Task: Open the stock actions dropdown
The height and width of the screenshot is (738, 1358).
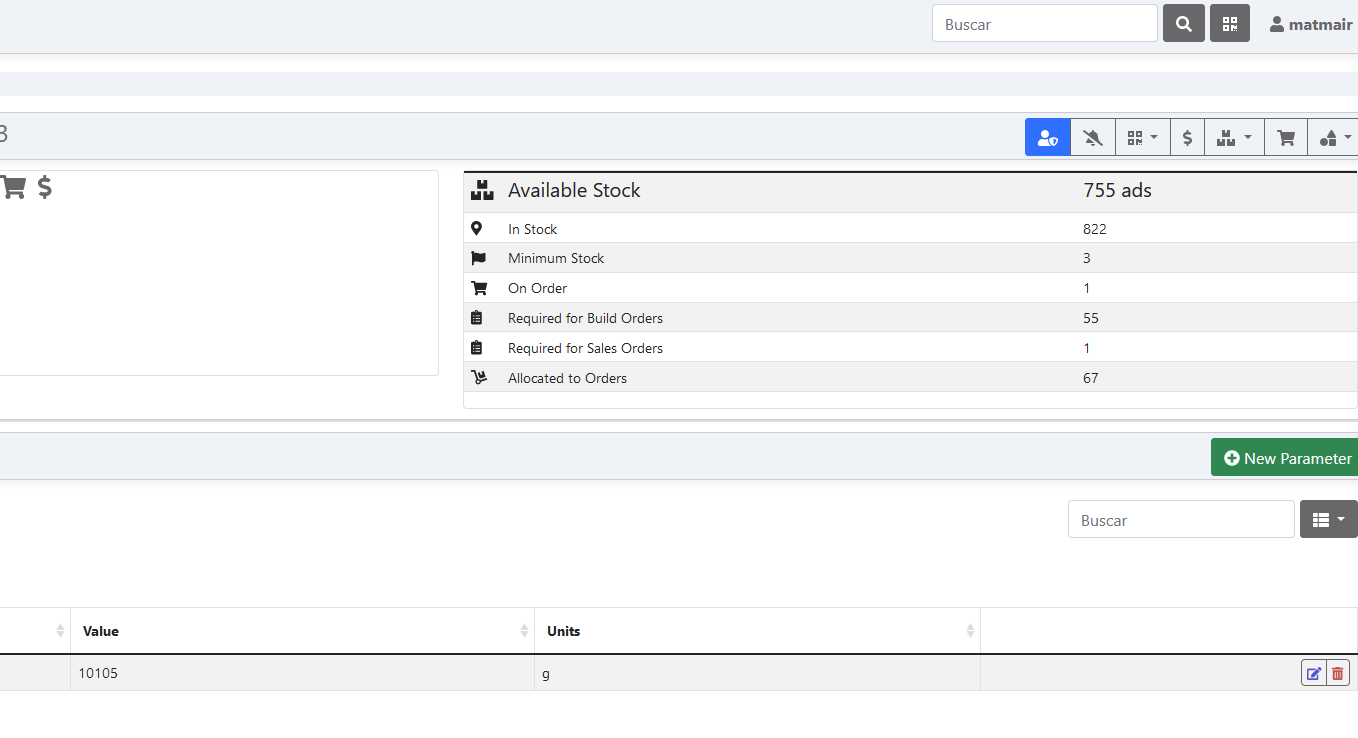Action: click(1233, 137)
